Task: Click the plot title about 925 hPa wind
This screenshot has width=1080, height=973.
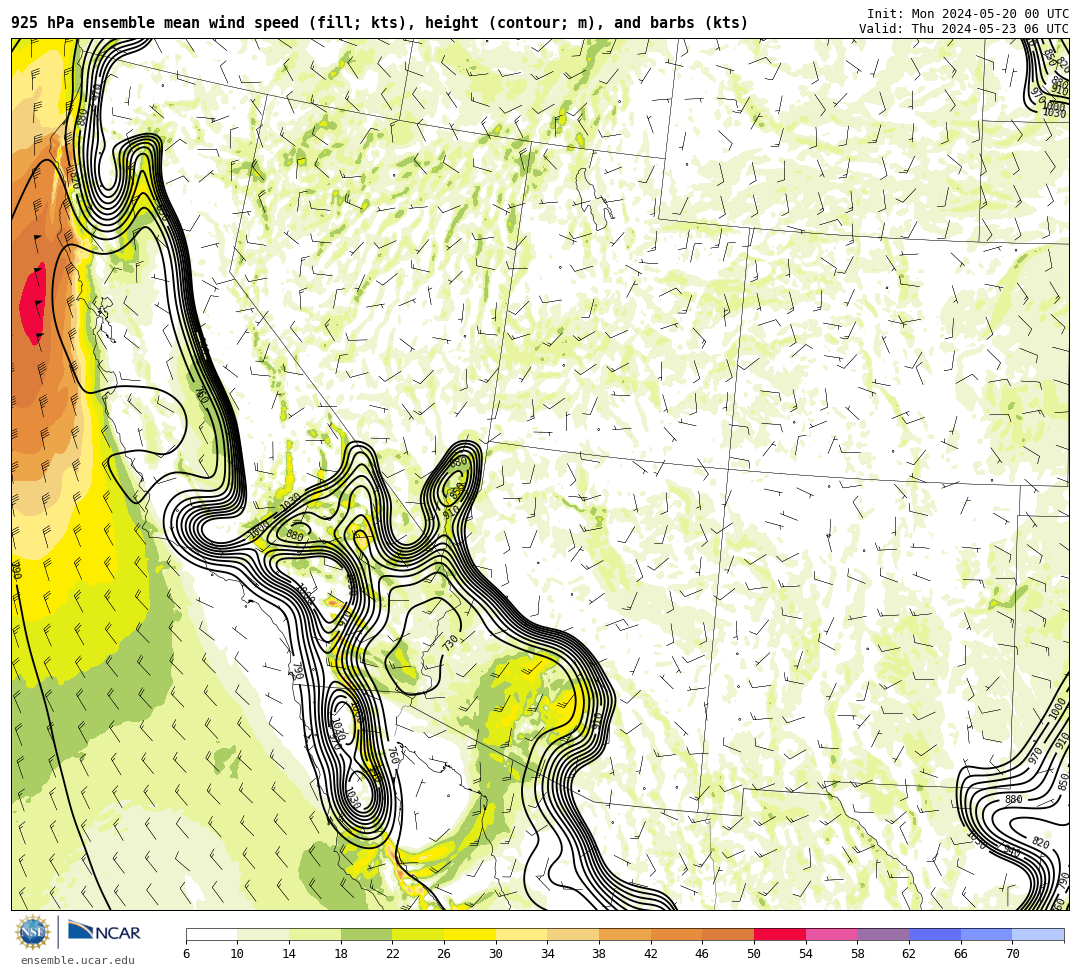Action: point(380,23)
